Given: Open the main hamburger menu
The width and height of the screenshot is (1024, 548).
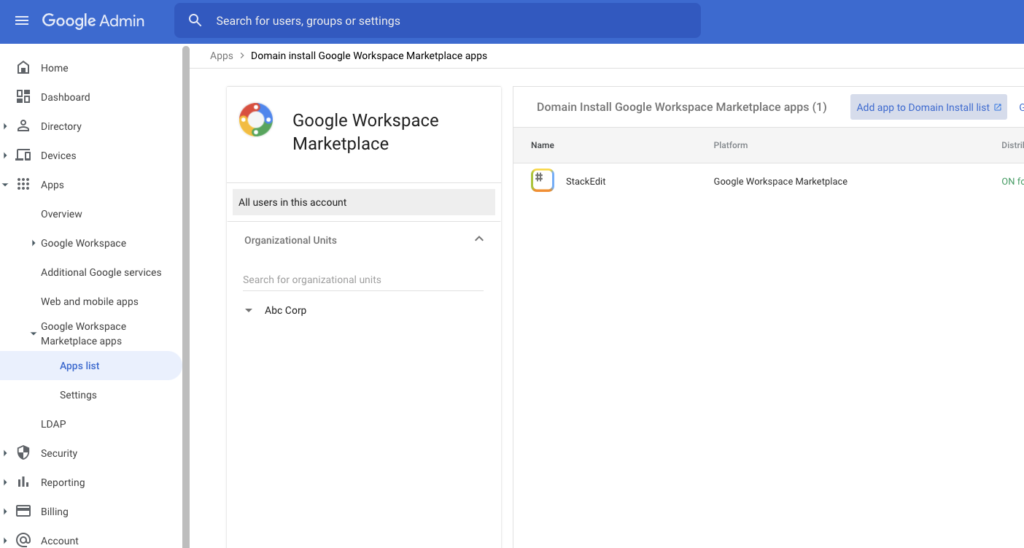Looking at the screenshot, I should (x=22, y=20).
